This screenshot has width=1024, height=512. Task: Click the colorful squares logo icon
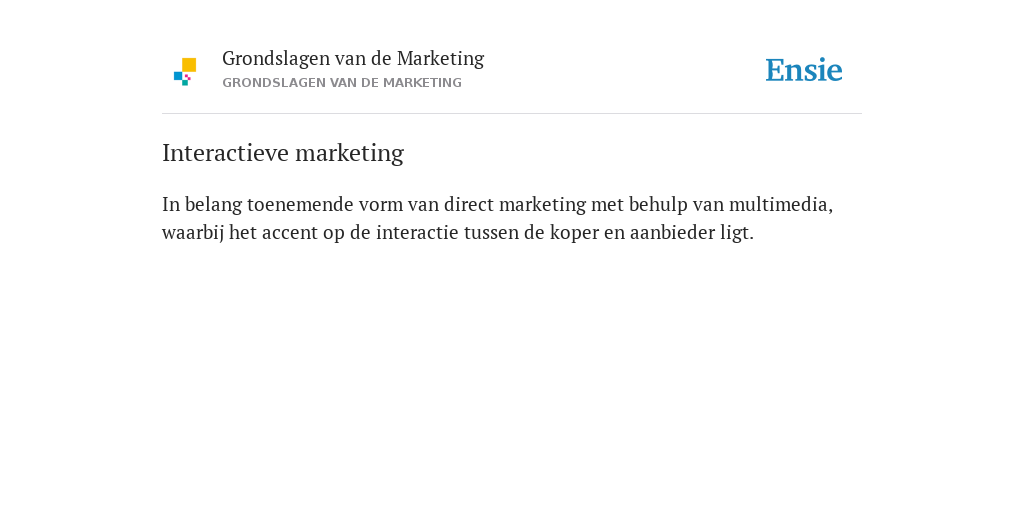point(185,72)
